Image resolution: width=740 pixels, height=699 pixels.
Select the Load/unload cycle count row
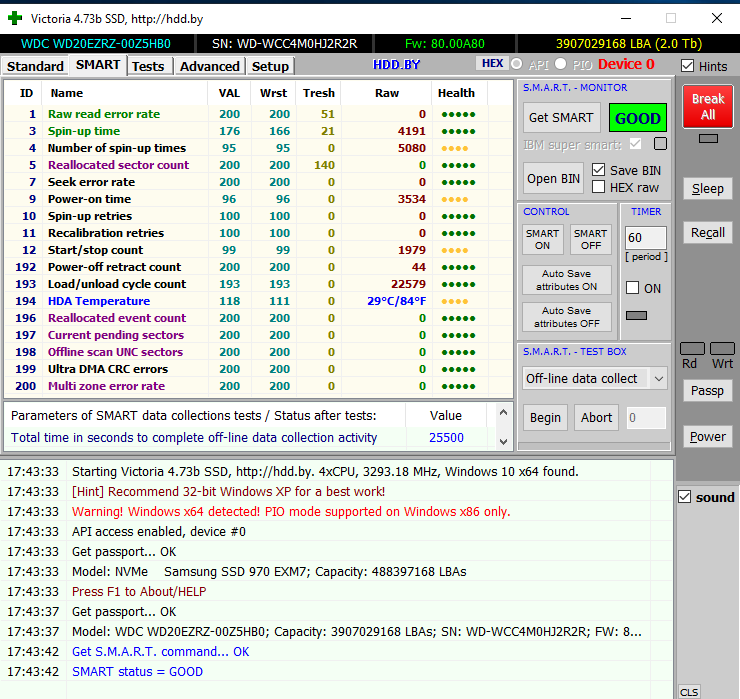(x=258, y=284)
